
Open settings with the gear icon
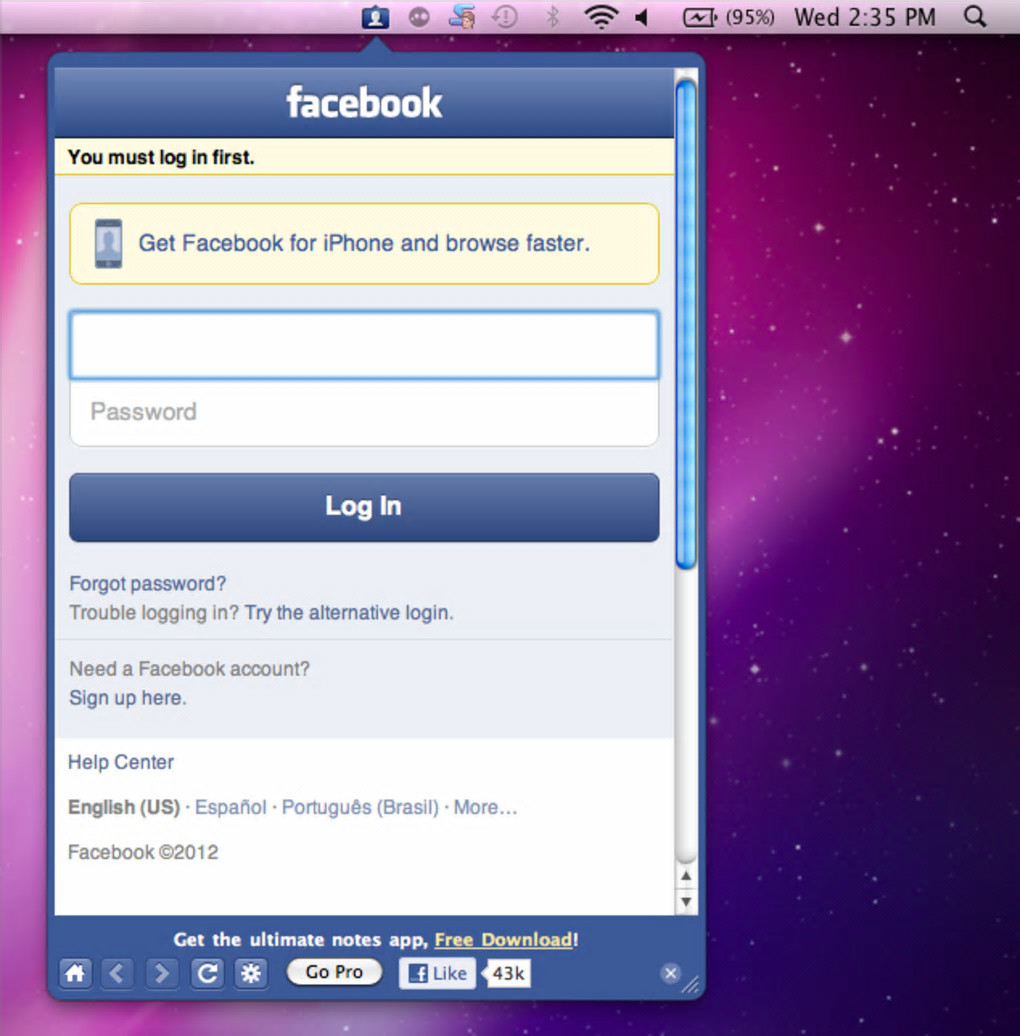251,973
